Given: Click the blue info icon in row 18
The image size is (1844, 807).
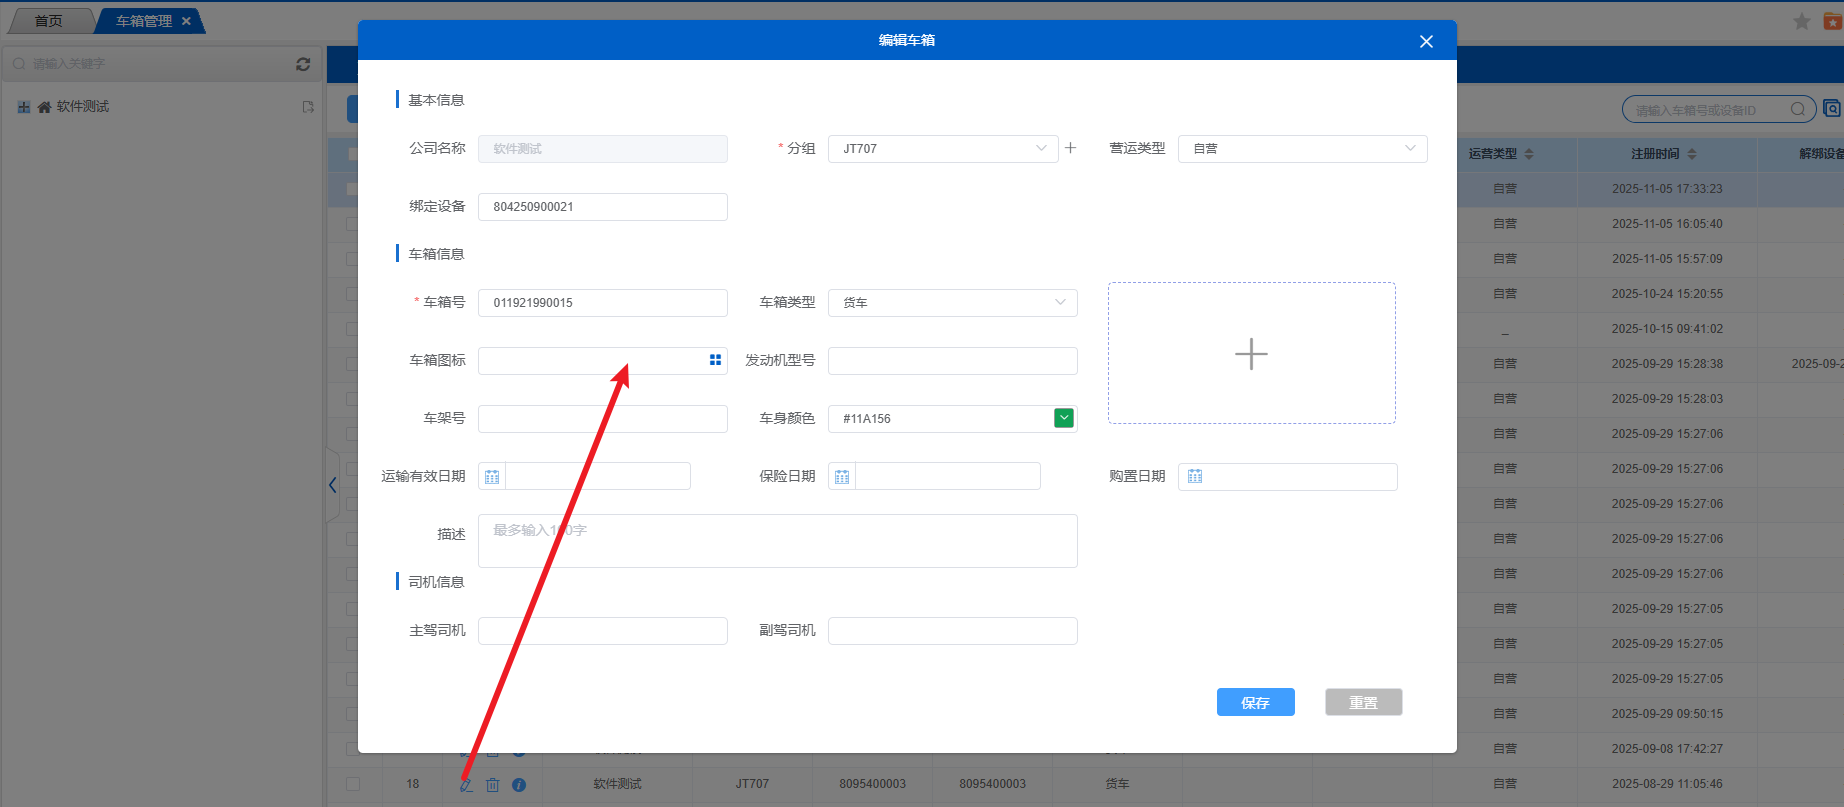Looking at the screenshot, I should pos(519,785).
